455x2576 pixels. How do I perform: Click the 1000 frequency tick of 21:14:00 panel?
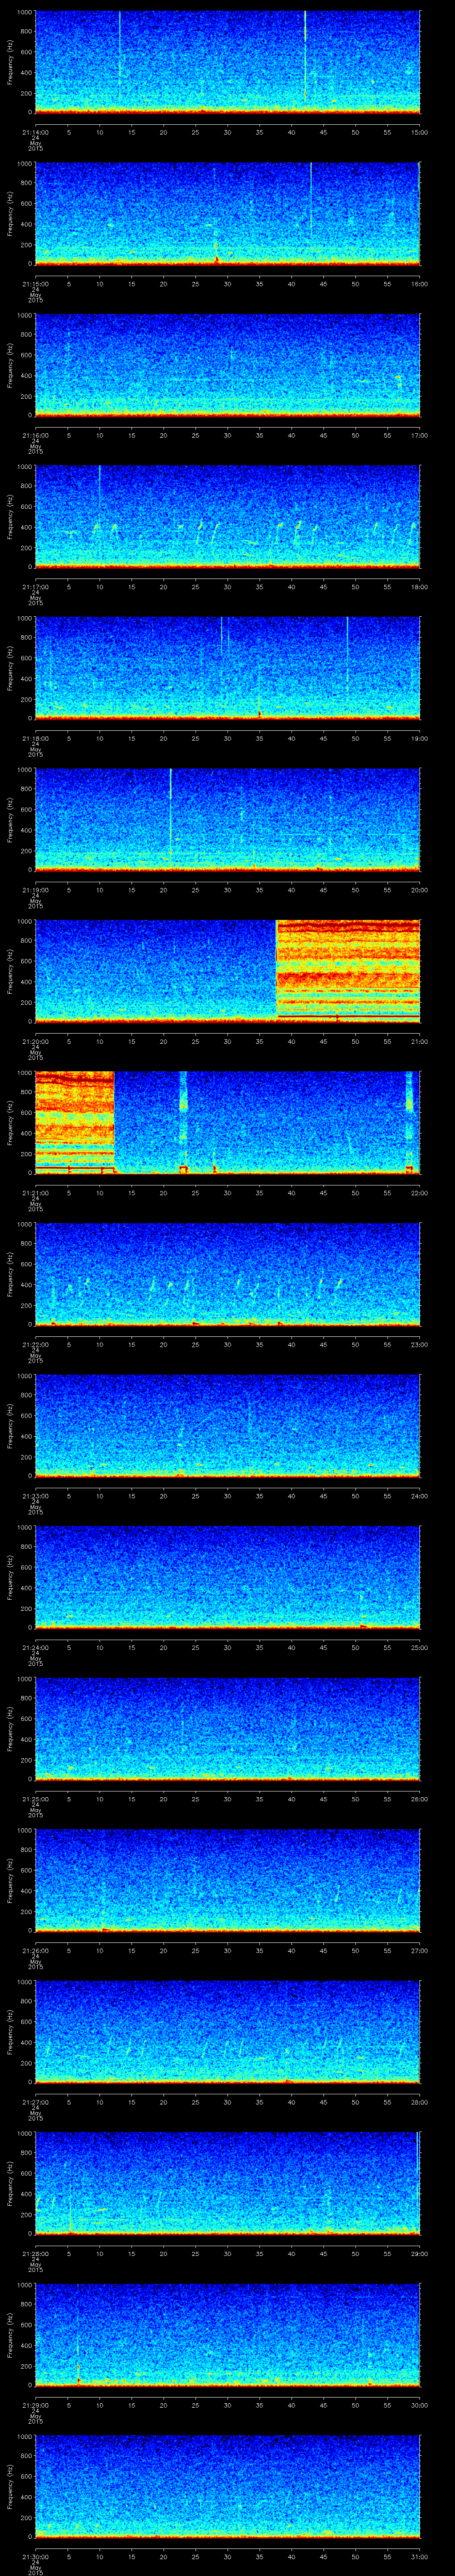(25, 12)
